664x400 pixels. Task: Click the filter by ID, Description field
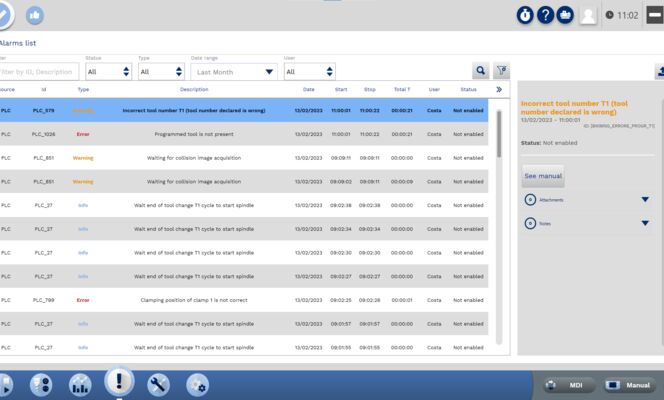(38, 72)
